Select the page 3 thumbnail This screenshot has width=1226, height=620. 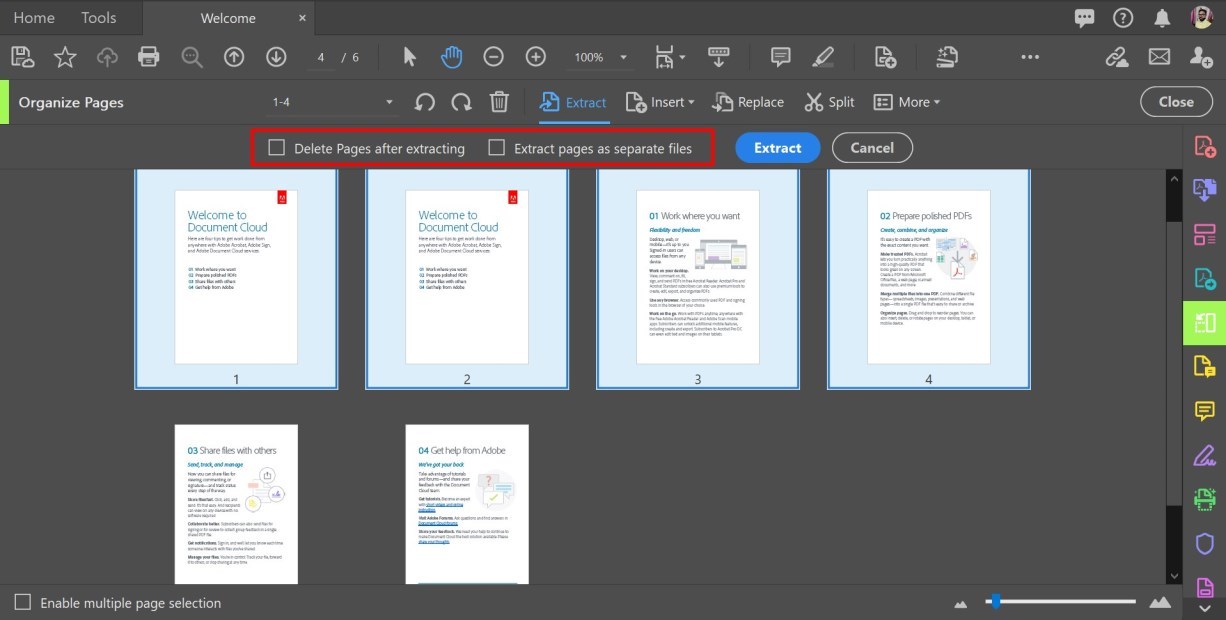[x=697, y=277]
